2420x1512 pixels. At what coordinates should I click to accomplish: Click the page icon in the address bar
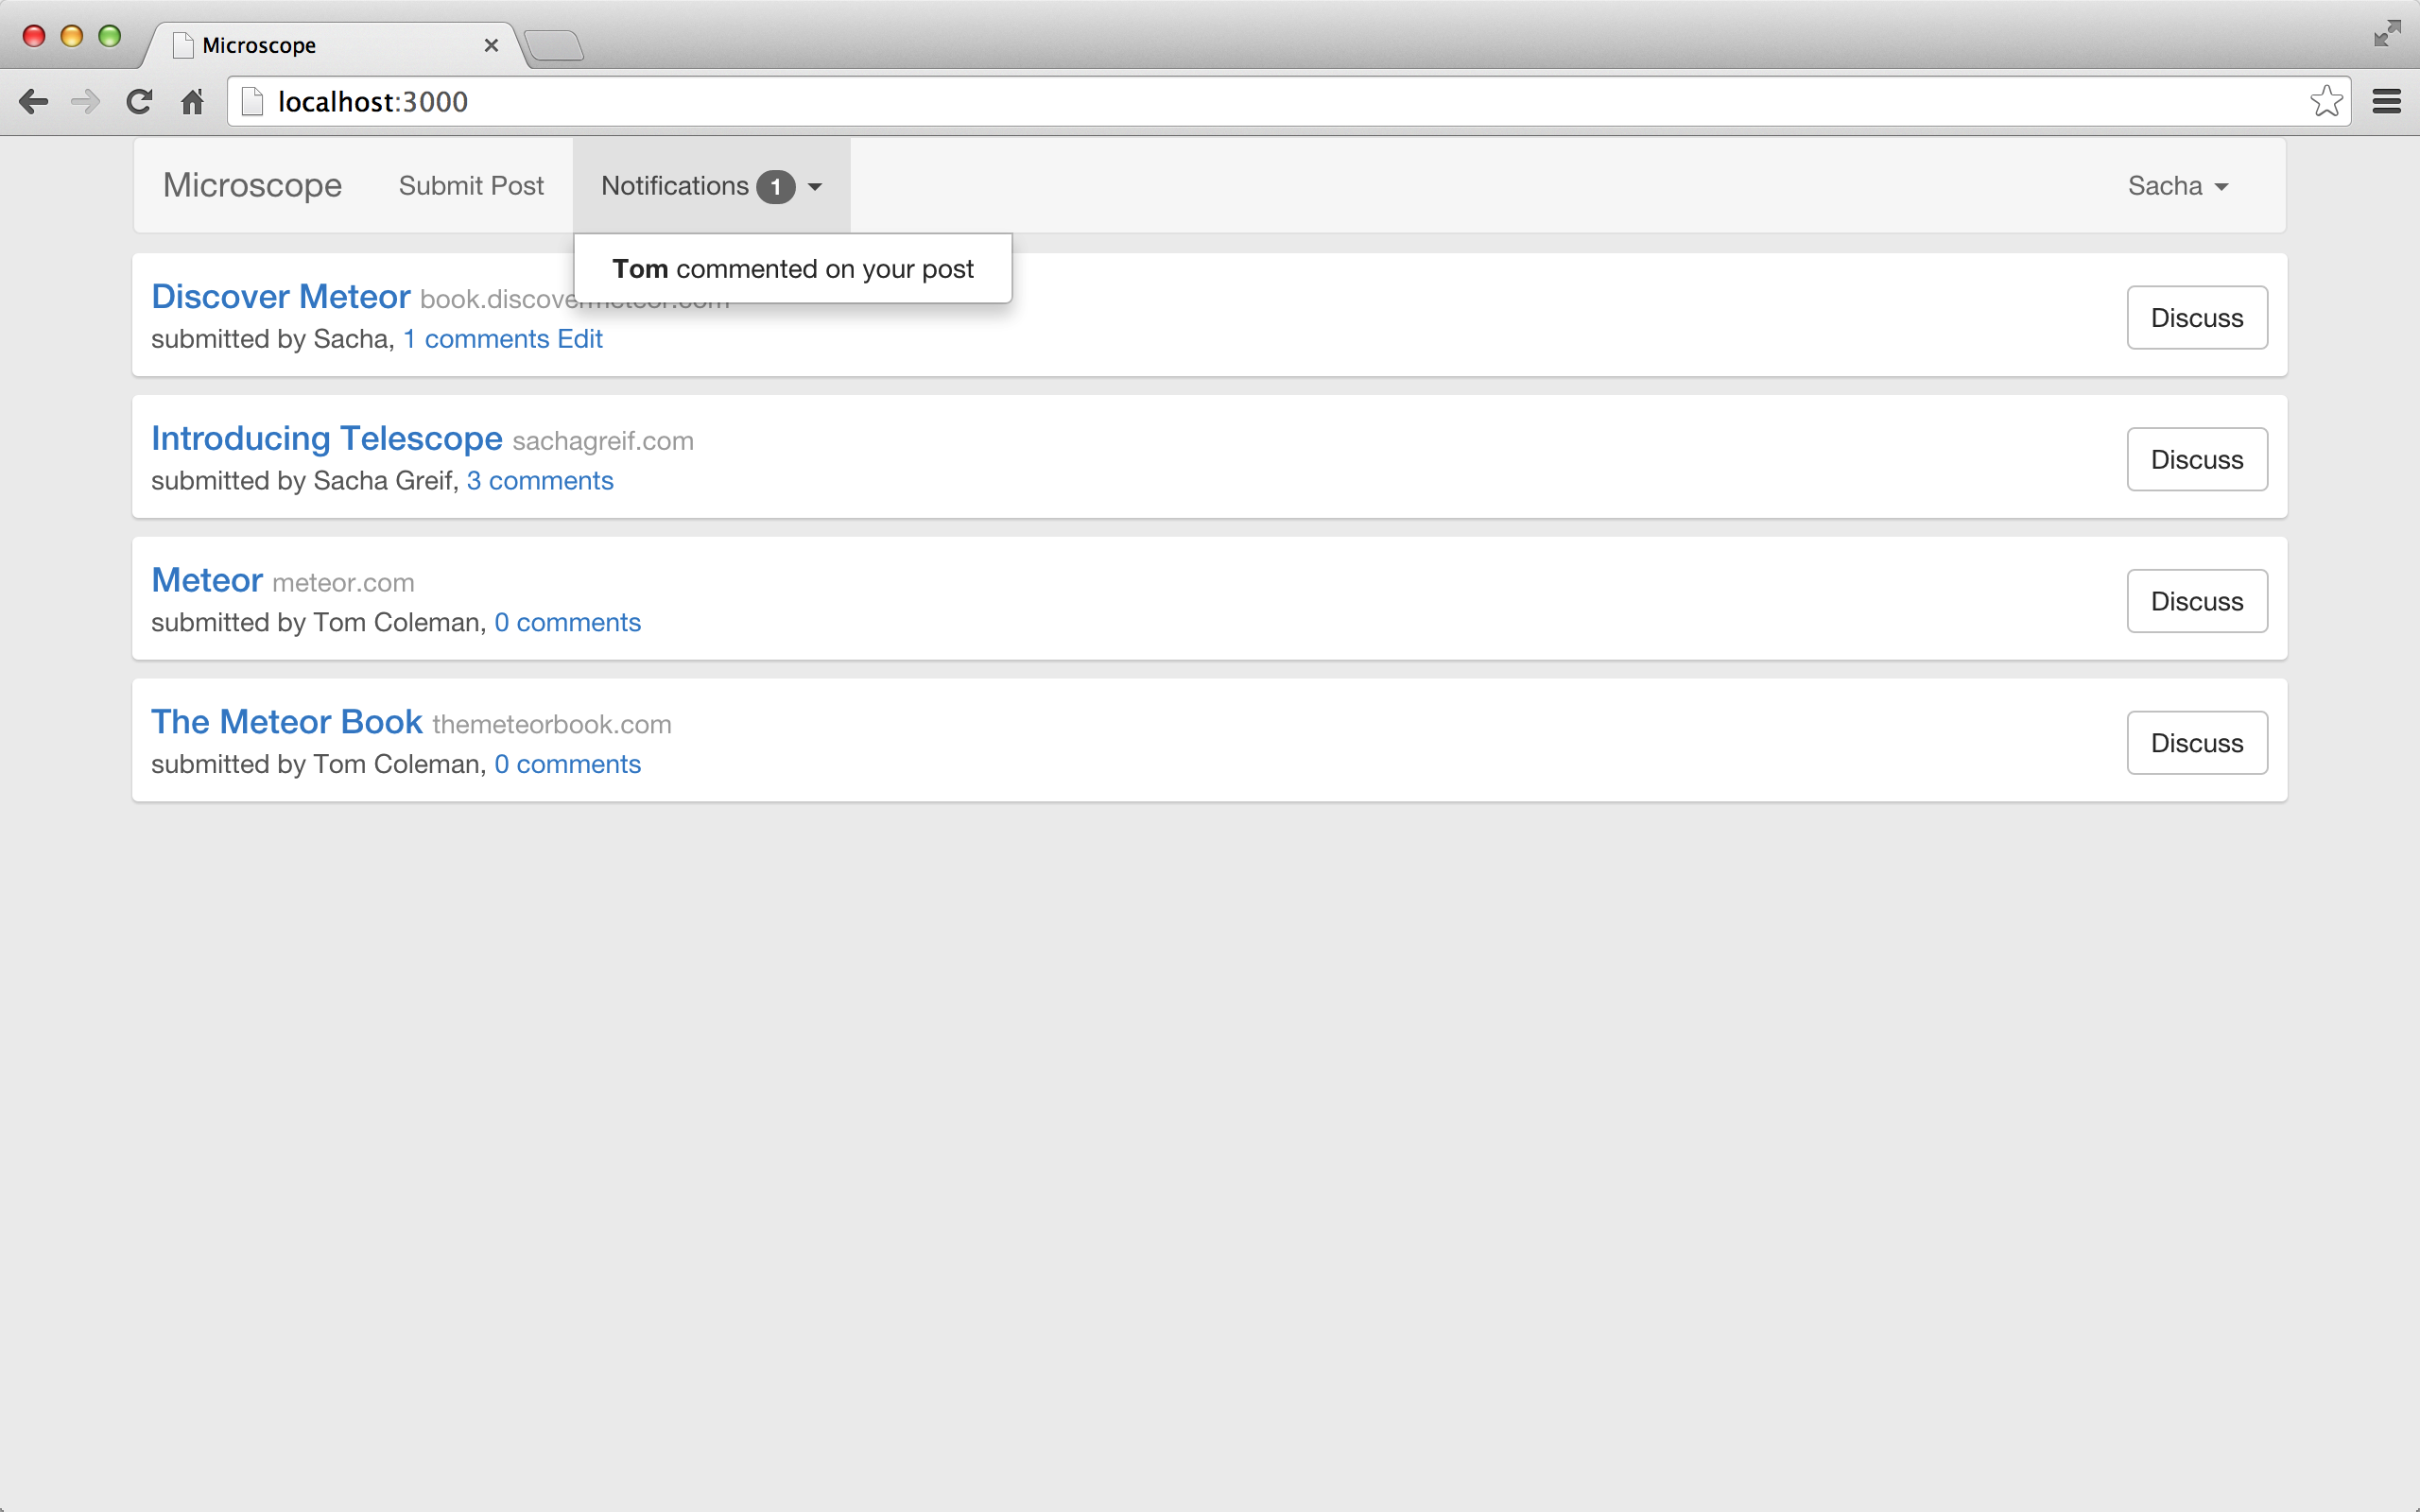(252, 100)
